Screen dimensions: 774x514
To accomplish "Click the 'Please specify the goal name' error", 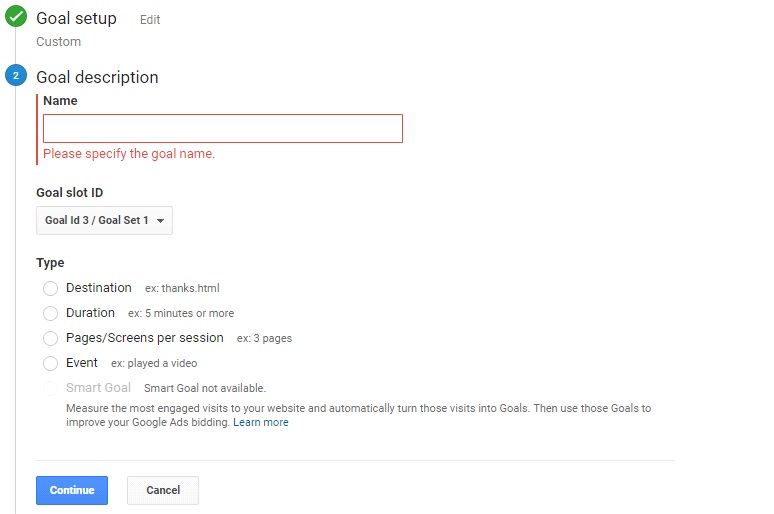I will pyautogui.click(x=129, y=154).
